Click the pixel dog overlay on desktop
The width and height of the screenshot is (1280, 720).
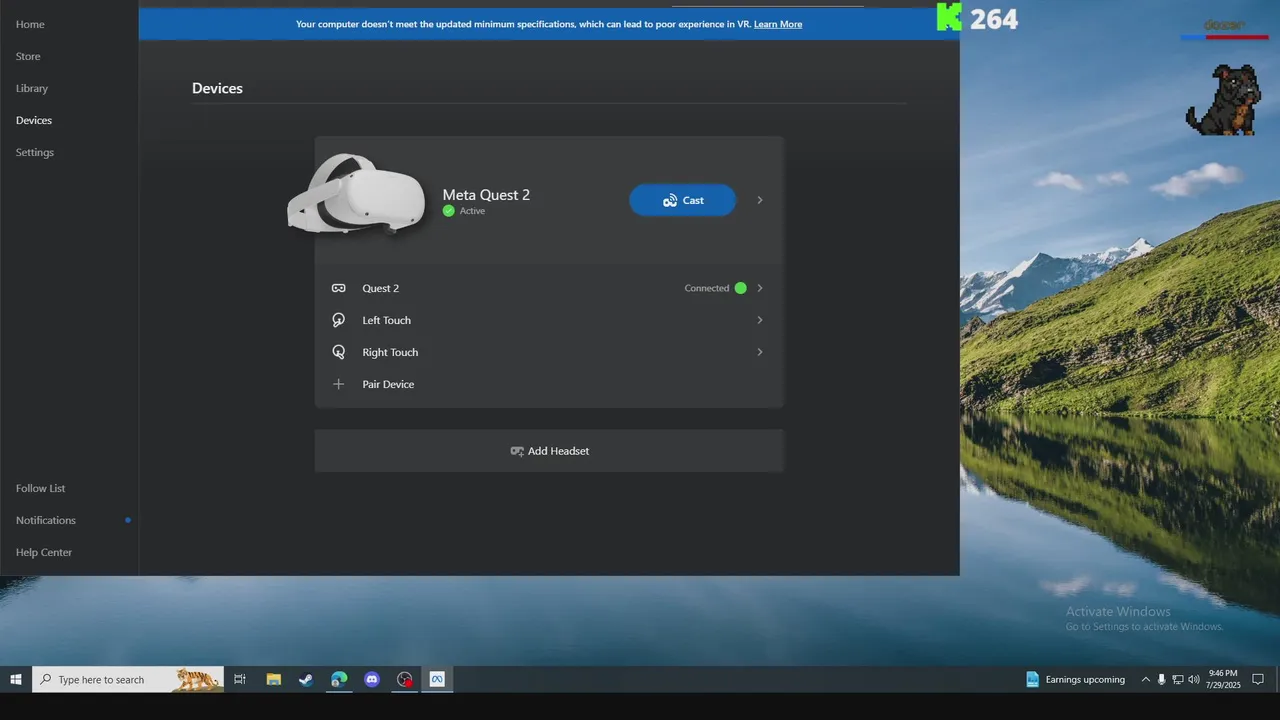click(1222, 99)
